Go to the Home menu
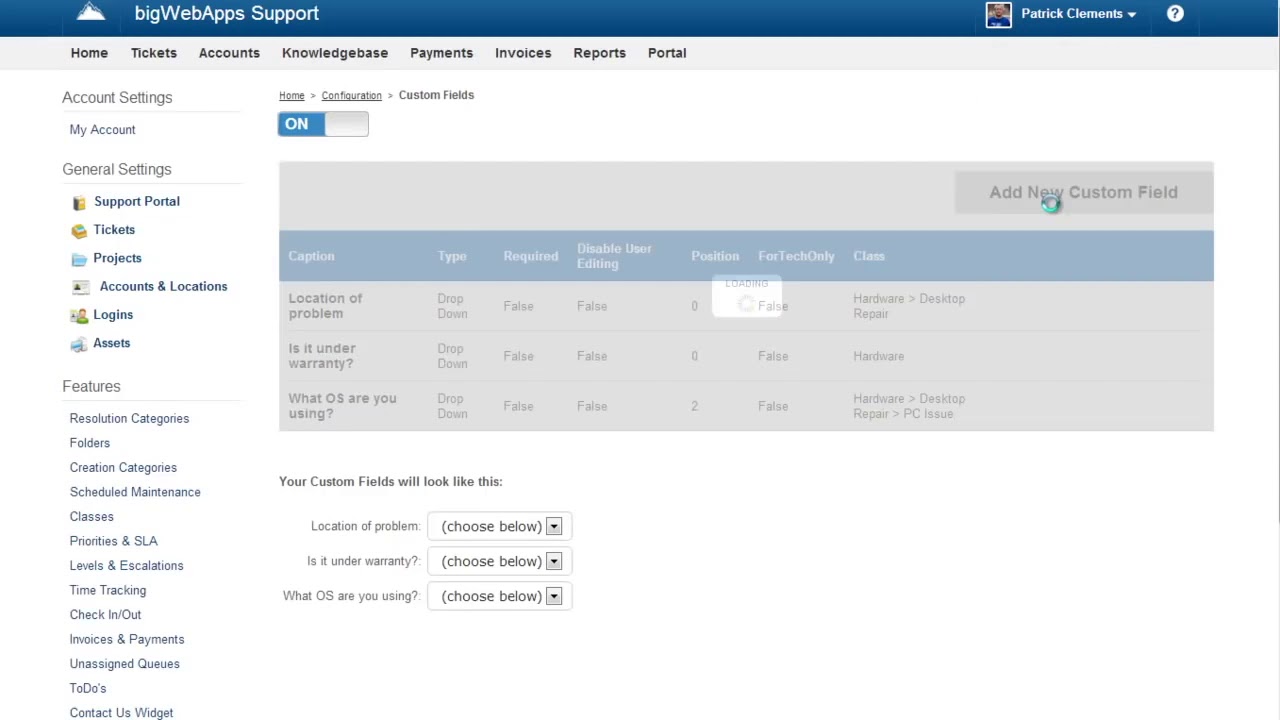Image resolution: width=1280 pixels, height=720 pixels. click(89, 53)
